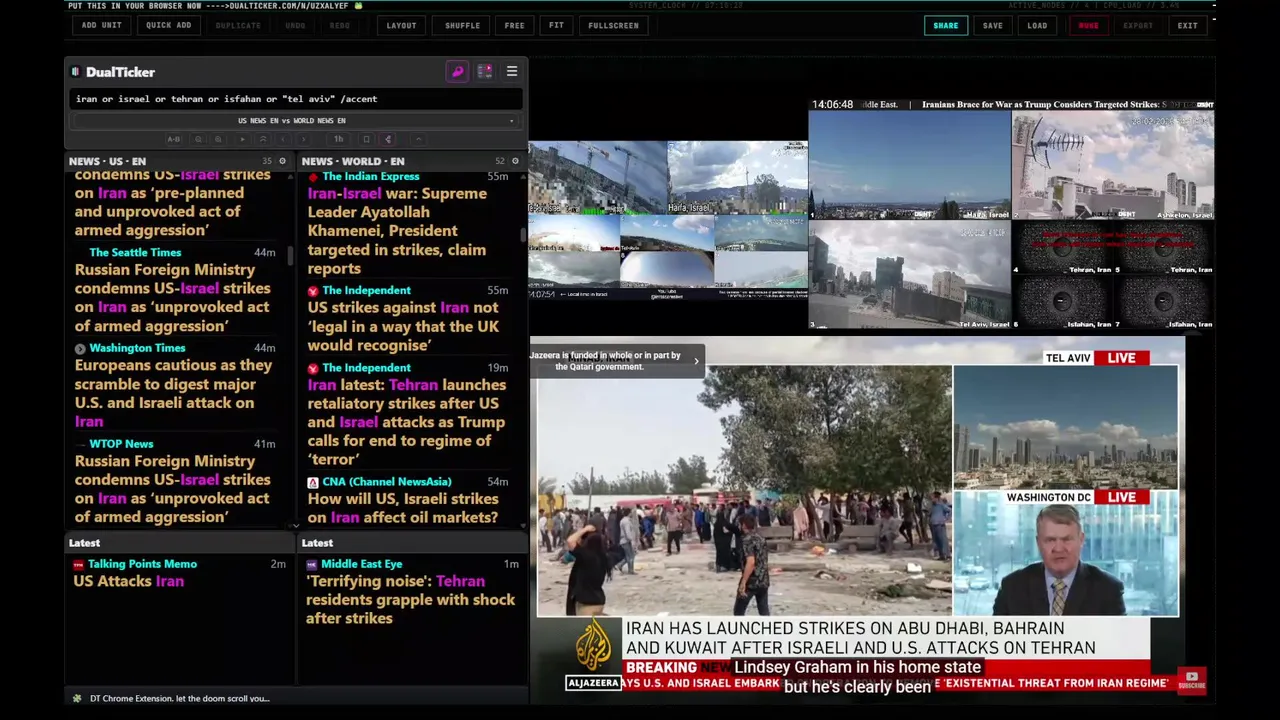Open the DualTicker hamburger menu
The image size is (1280, 720).
point(511,72)
